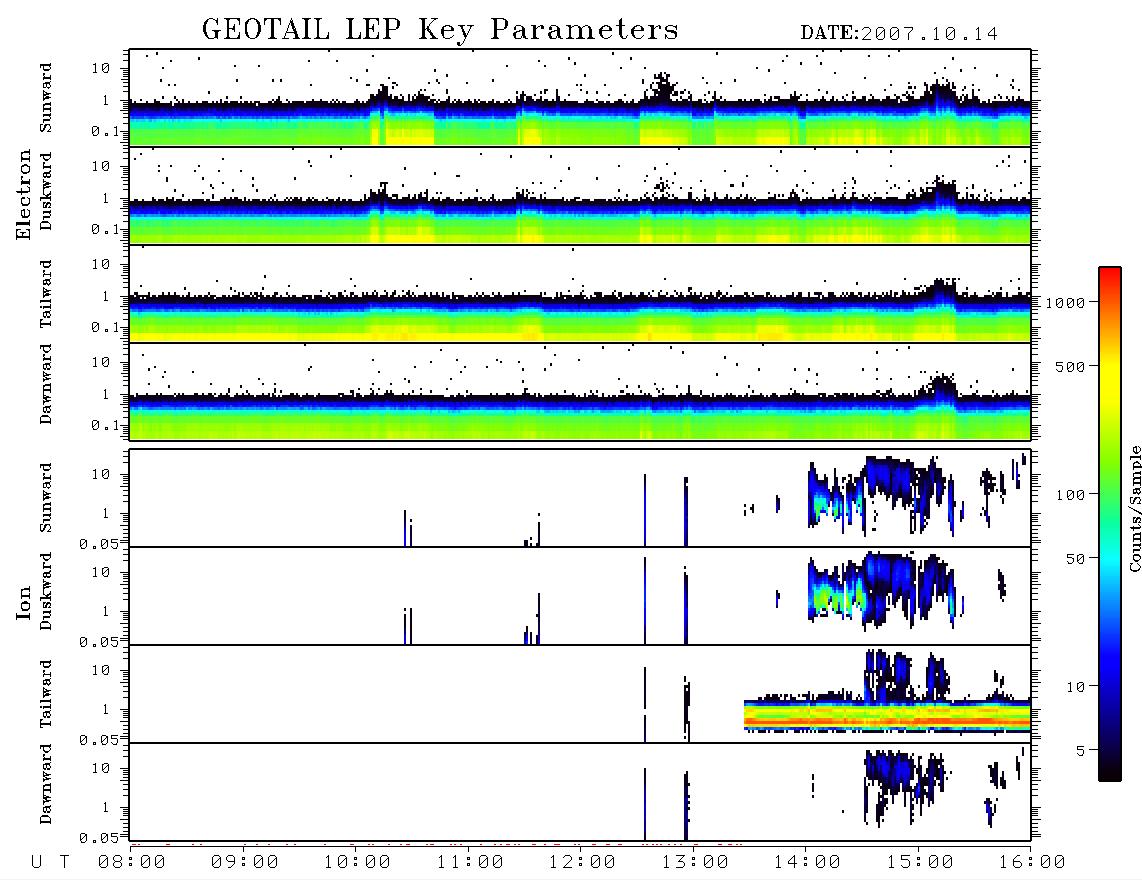This screenshot has width=1142, height=880.
Task: Open the Electron Sunward spectrogram panel
Action: (580, 98)
